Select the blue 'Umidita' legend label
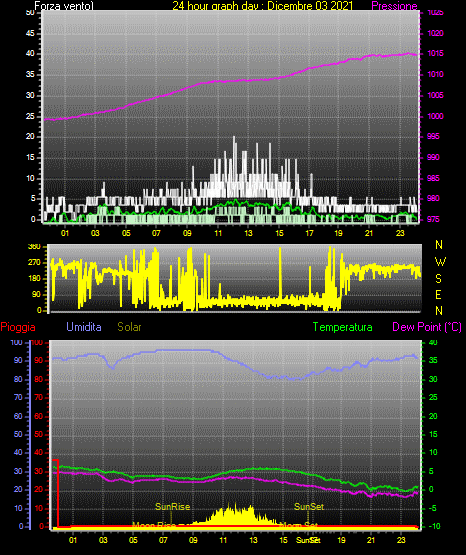 pos(84,327)
